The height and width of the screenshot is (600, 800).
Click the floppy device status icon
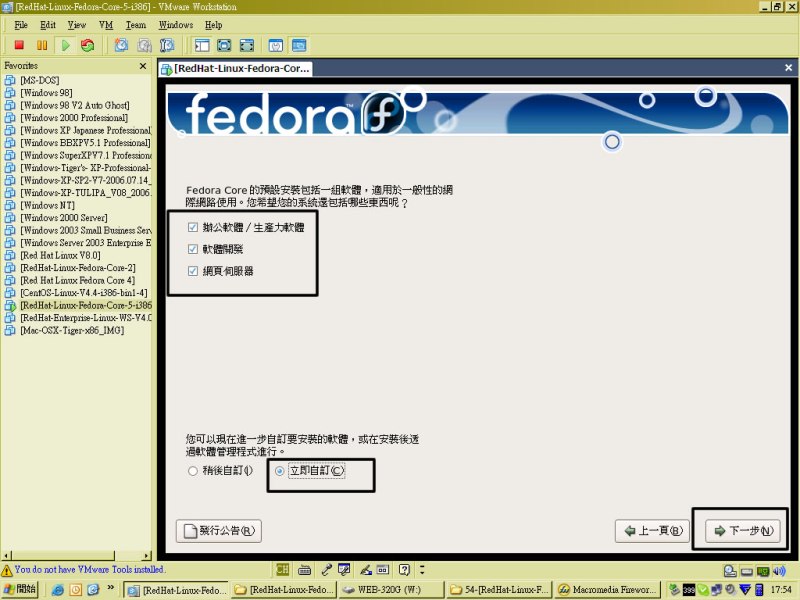[x=746, y=571]
